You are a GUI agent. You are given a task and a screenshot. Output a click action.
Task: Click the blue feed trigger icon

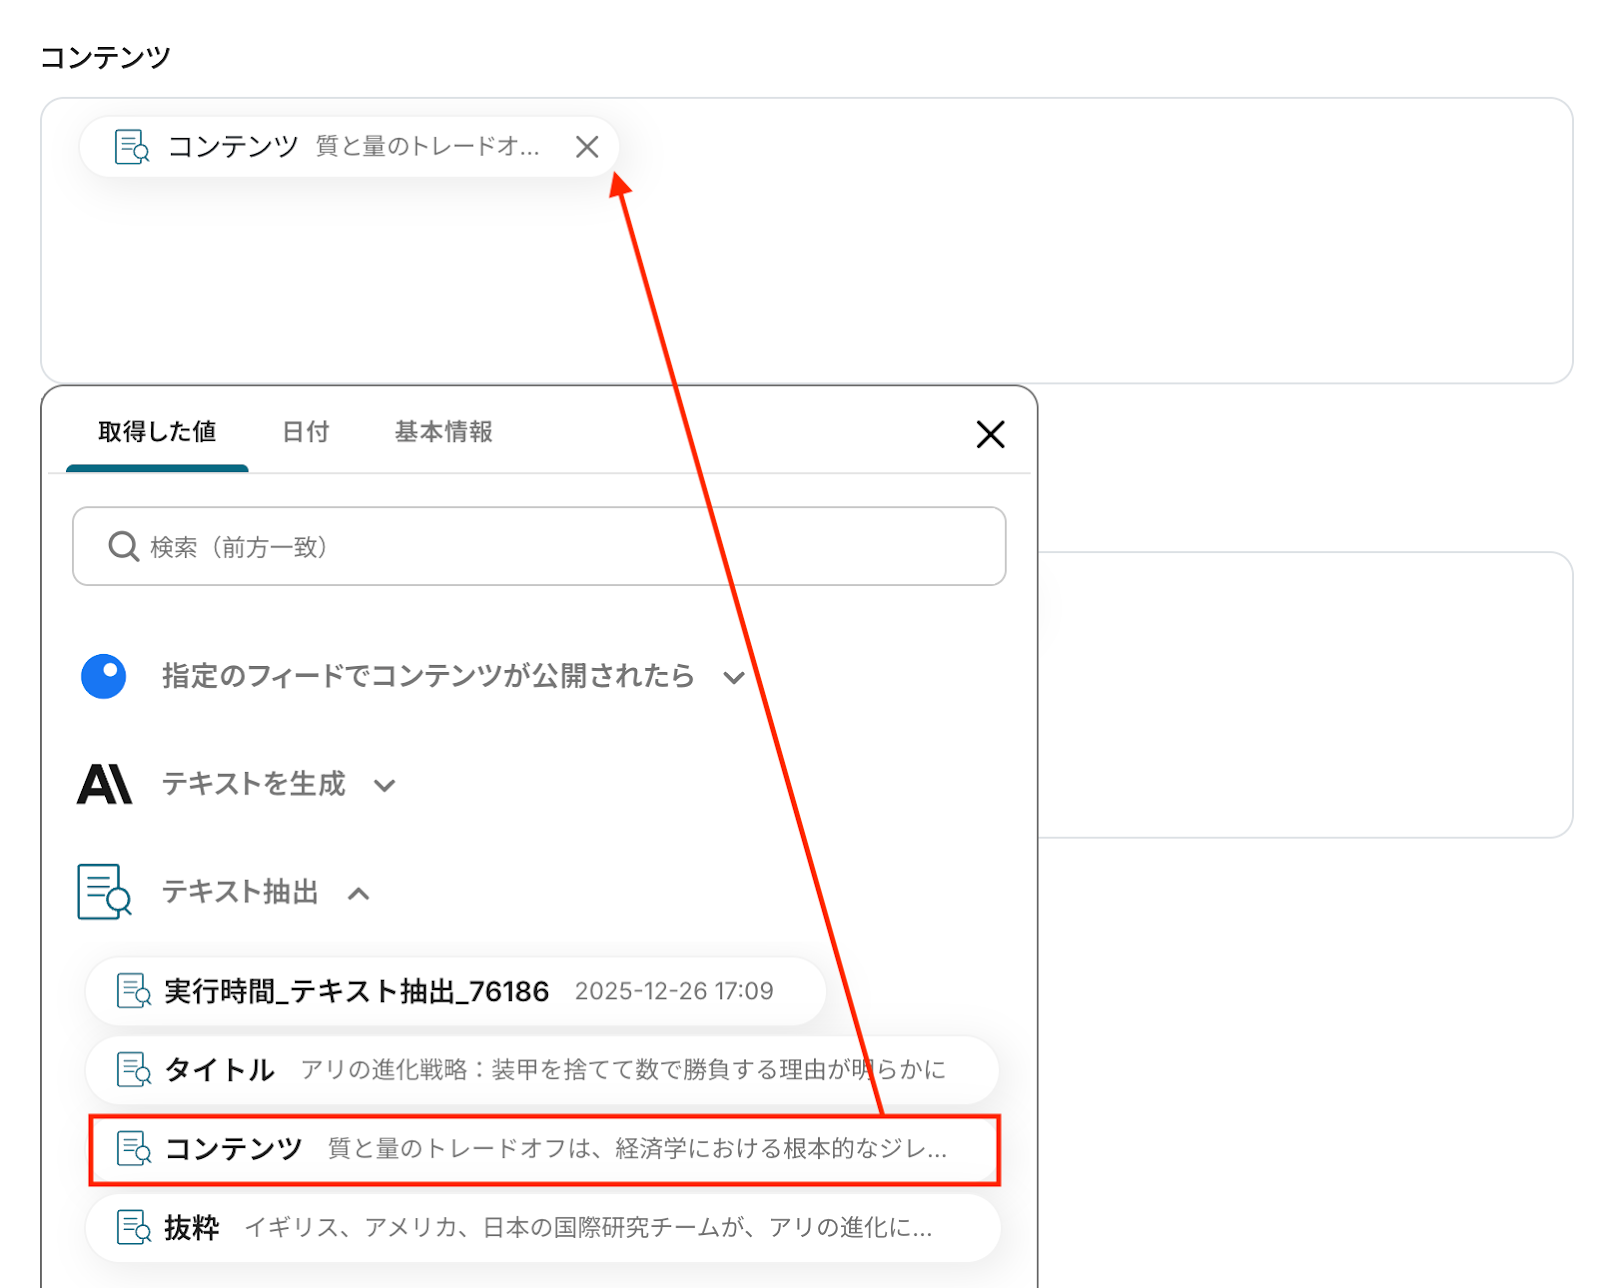pos(104,677)
